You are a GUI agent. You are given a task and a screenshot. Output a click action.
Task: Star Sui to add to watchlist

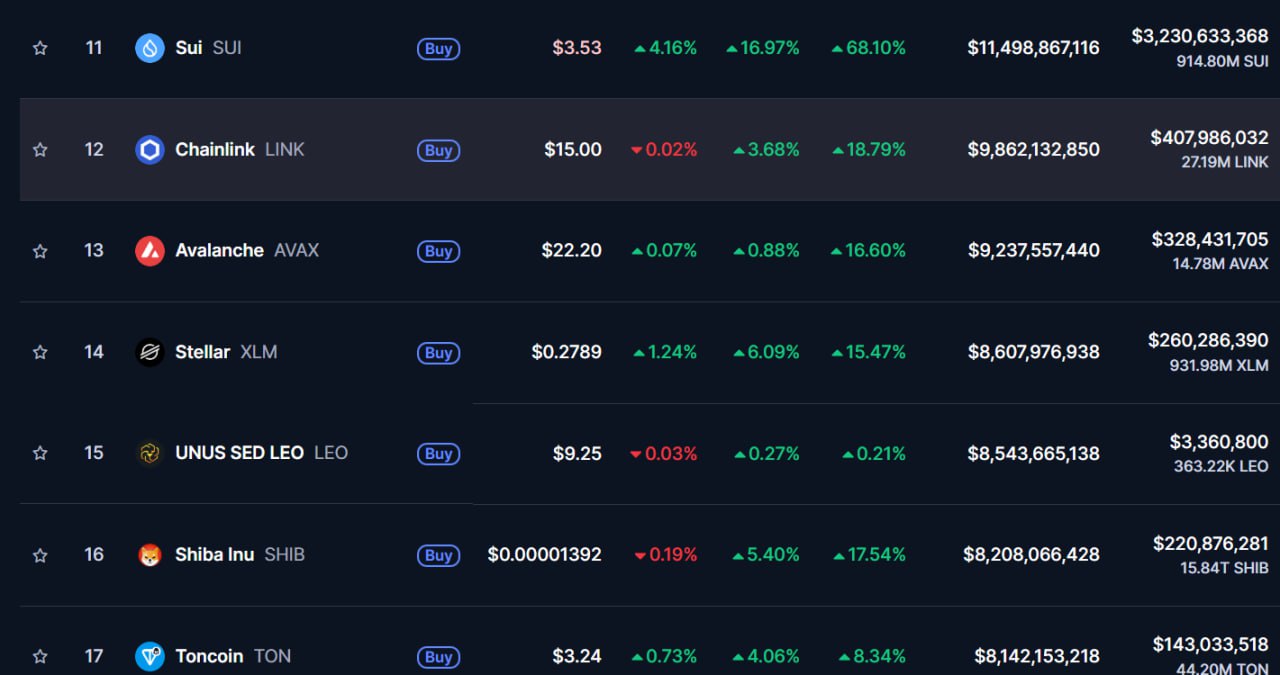[40, 48]
